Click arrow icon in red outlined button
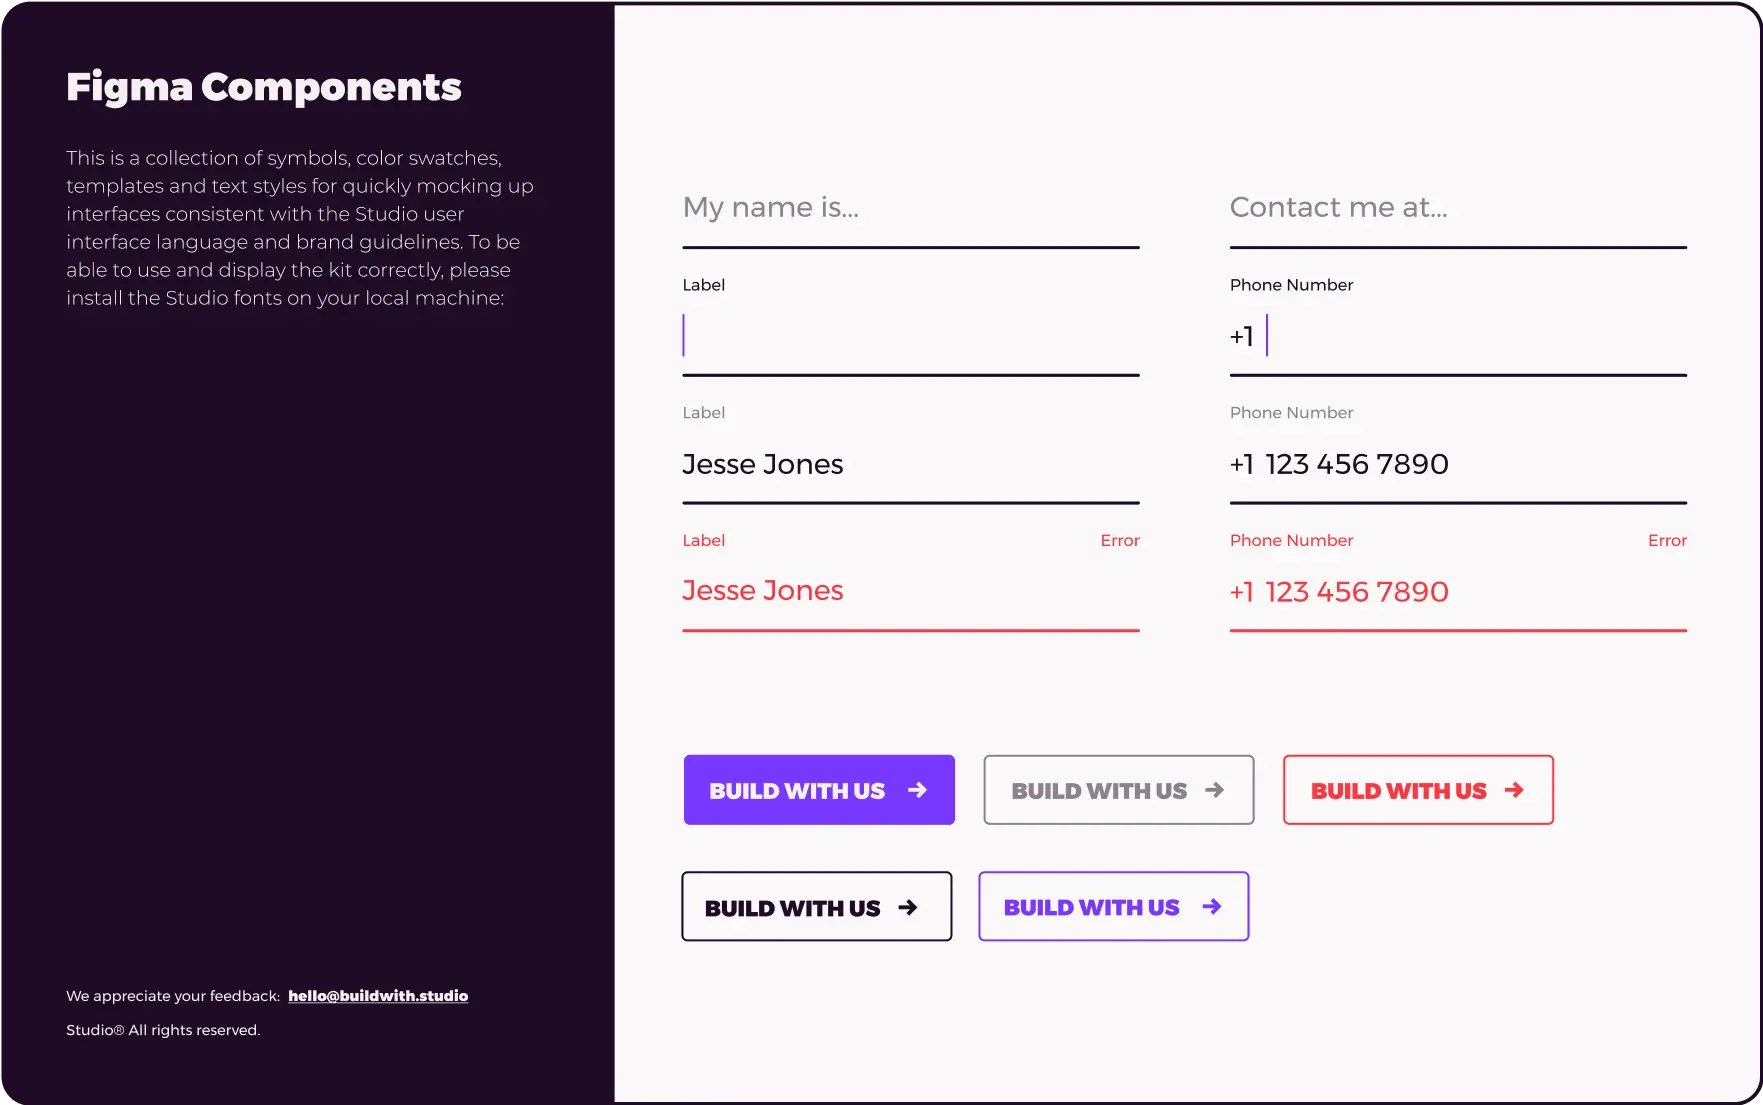Screen dimensions: 1763x1105 pos(1514,790)
